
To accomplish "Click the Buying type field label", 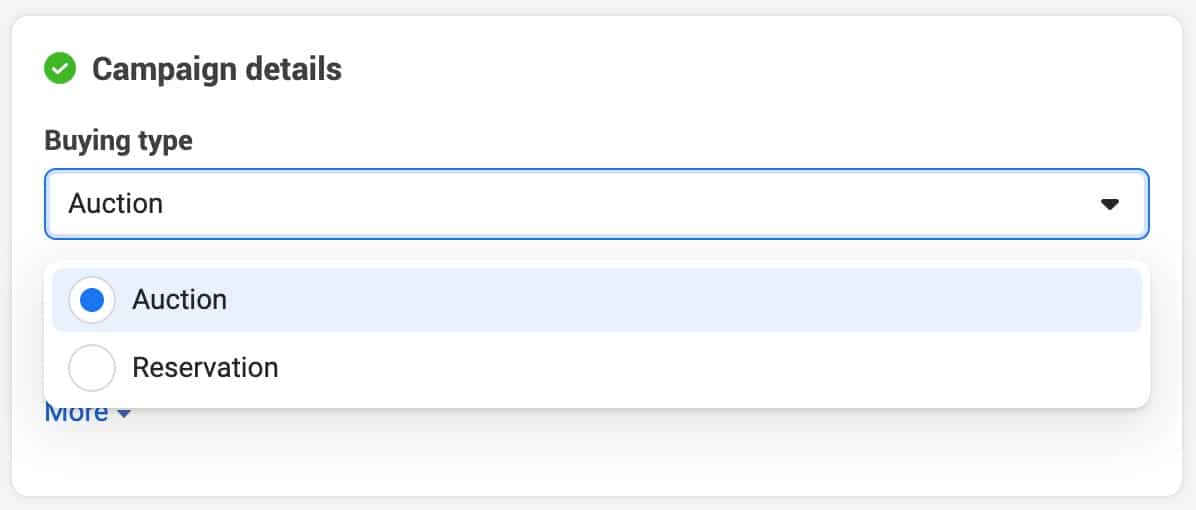I will pyautogui.click(x=118, y=141).
